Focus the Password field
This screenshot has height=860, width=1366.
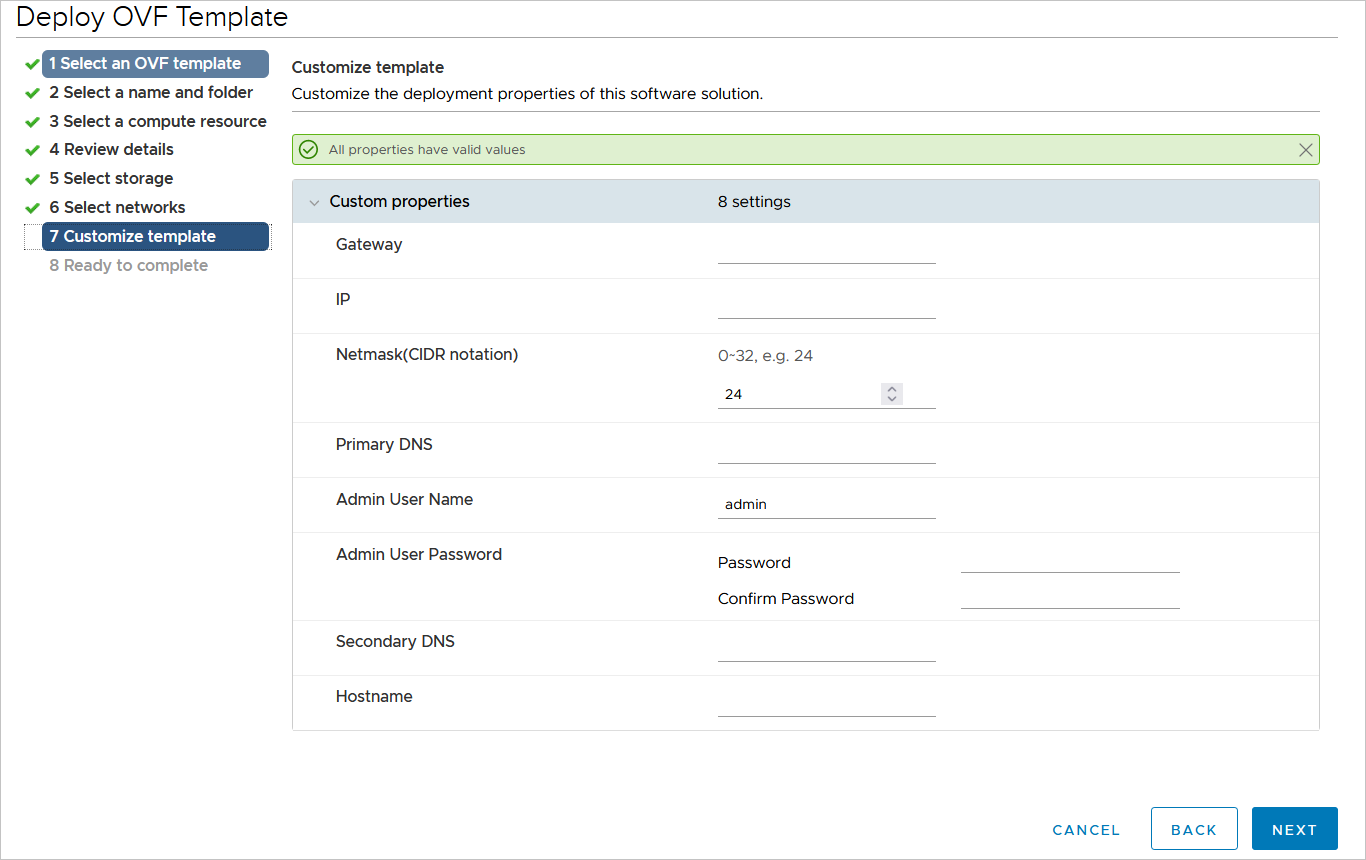(x=1070, y=561)
